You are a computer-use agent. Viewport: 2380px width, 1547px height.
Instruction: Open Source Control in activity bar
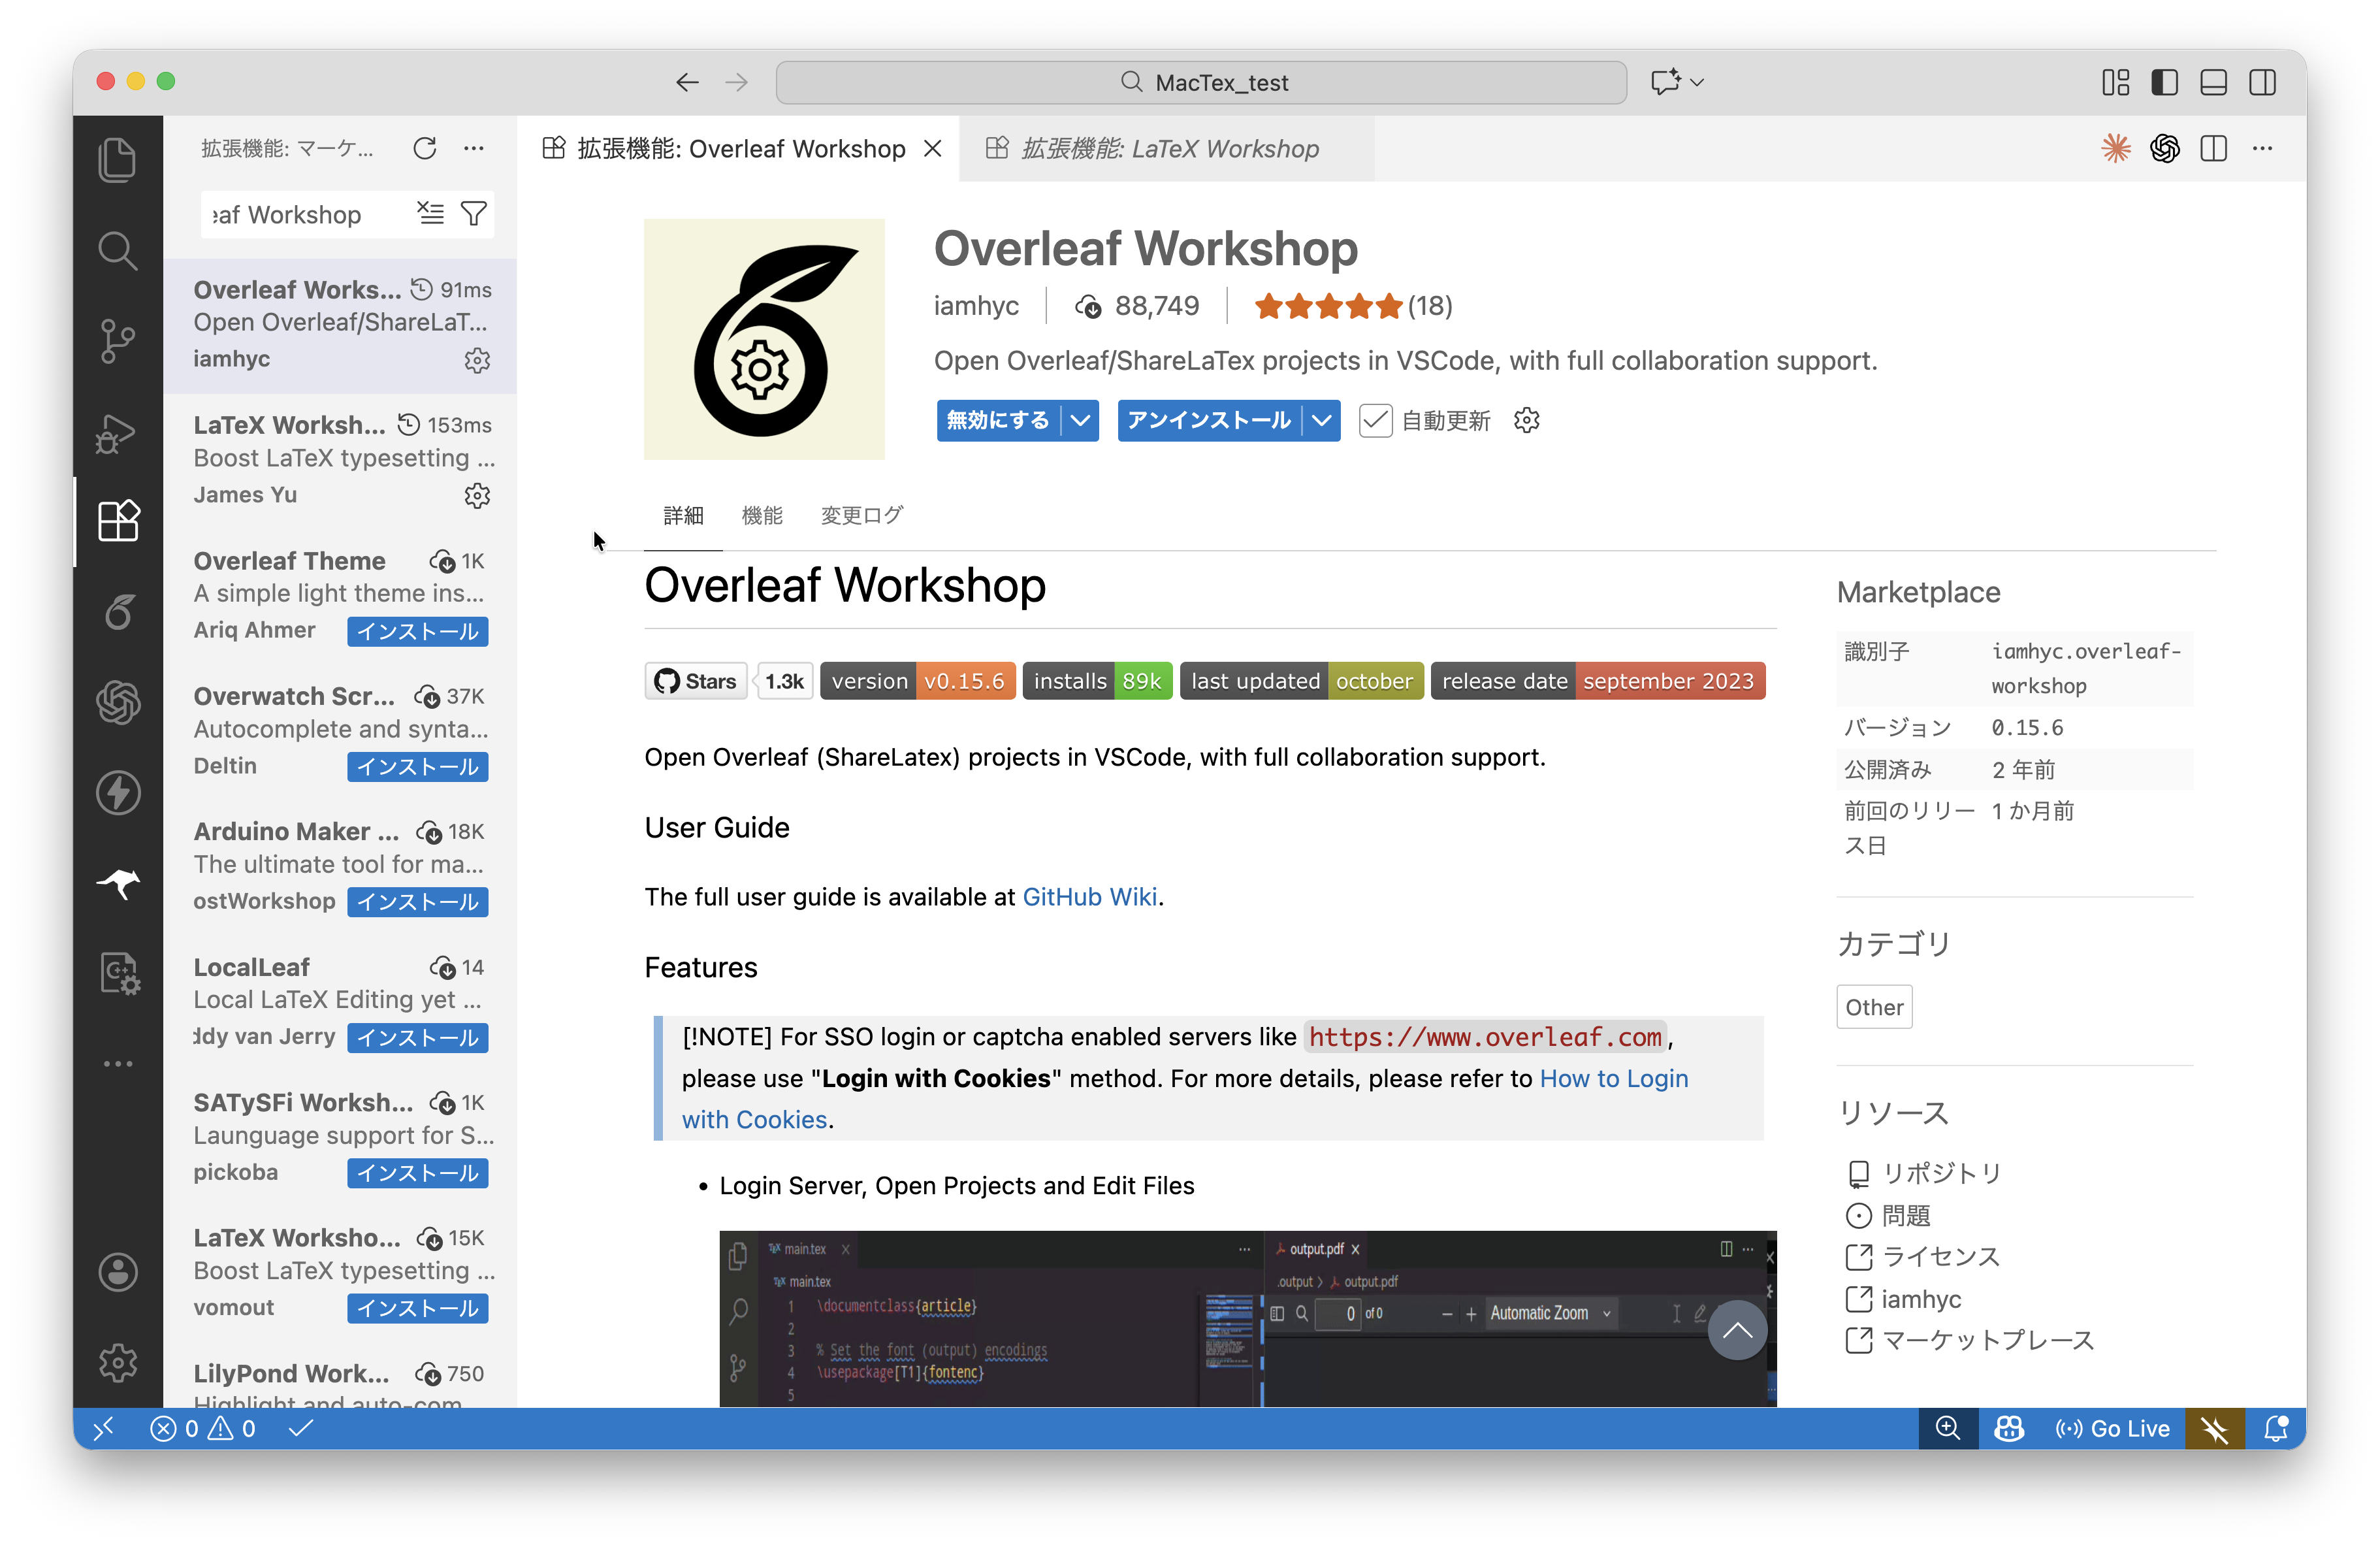coord(117,341)
